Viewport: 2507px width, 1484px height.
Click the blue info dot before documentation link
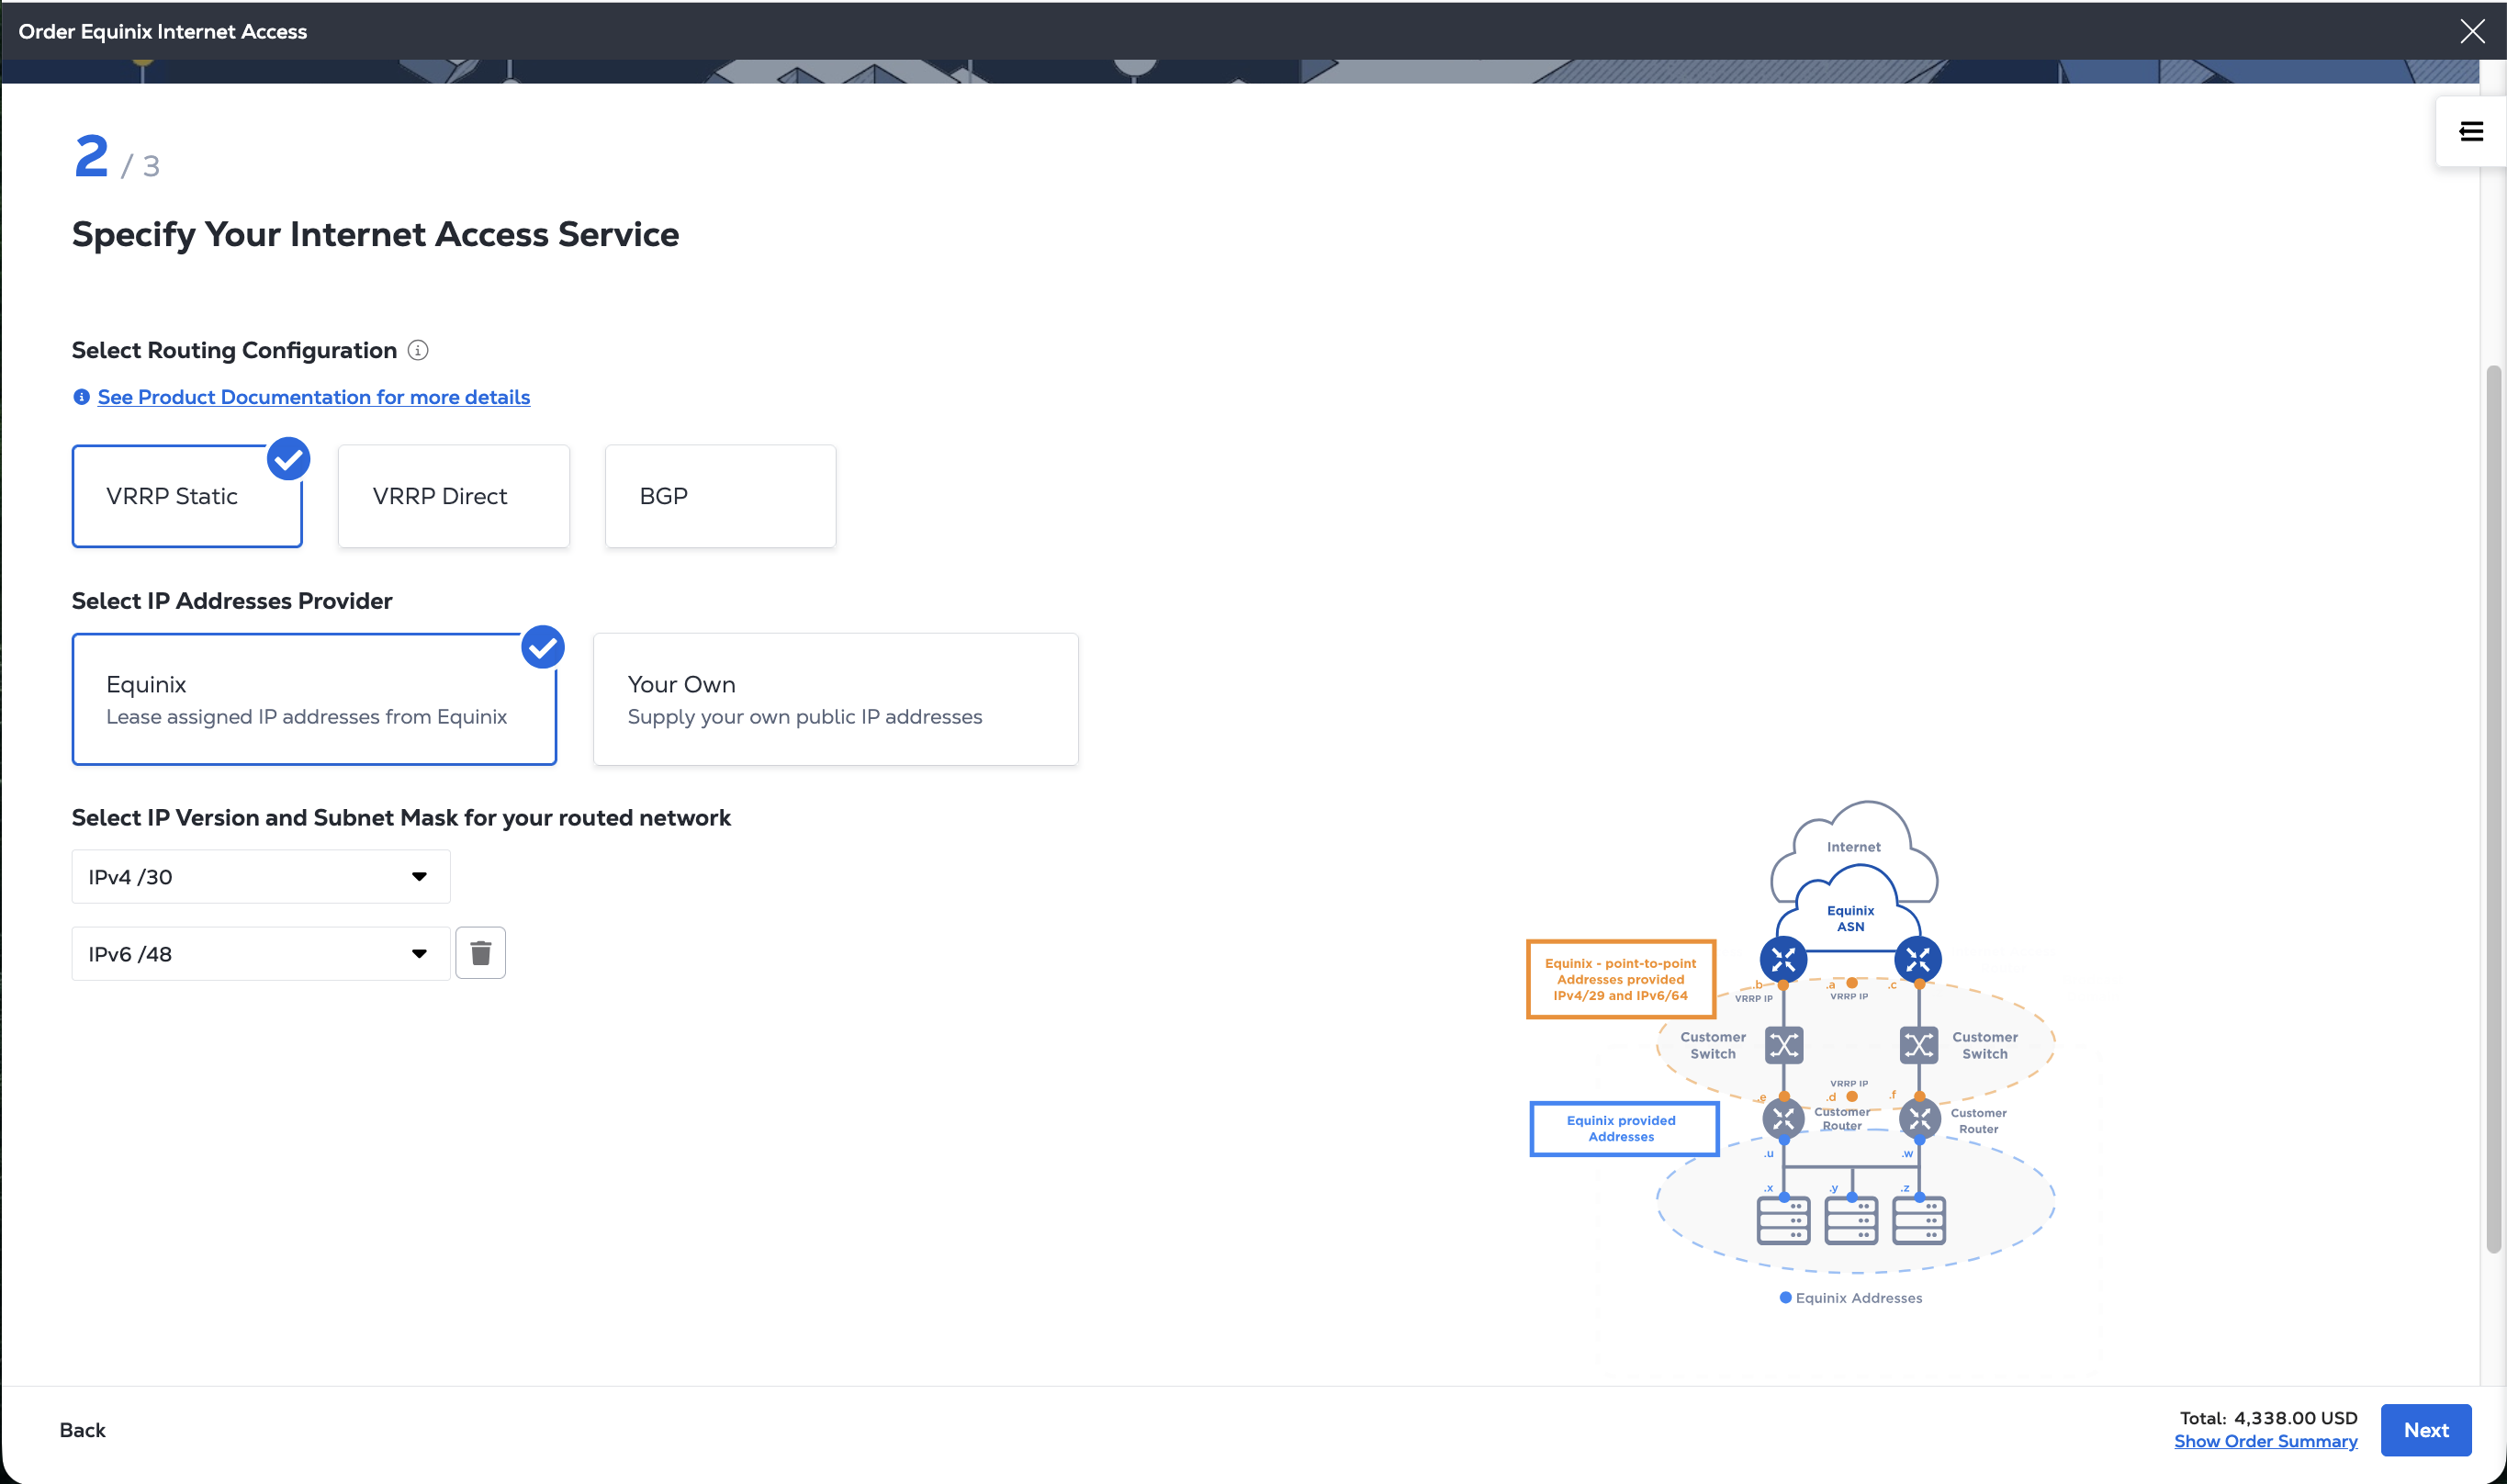[x=82, y=397]
